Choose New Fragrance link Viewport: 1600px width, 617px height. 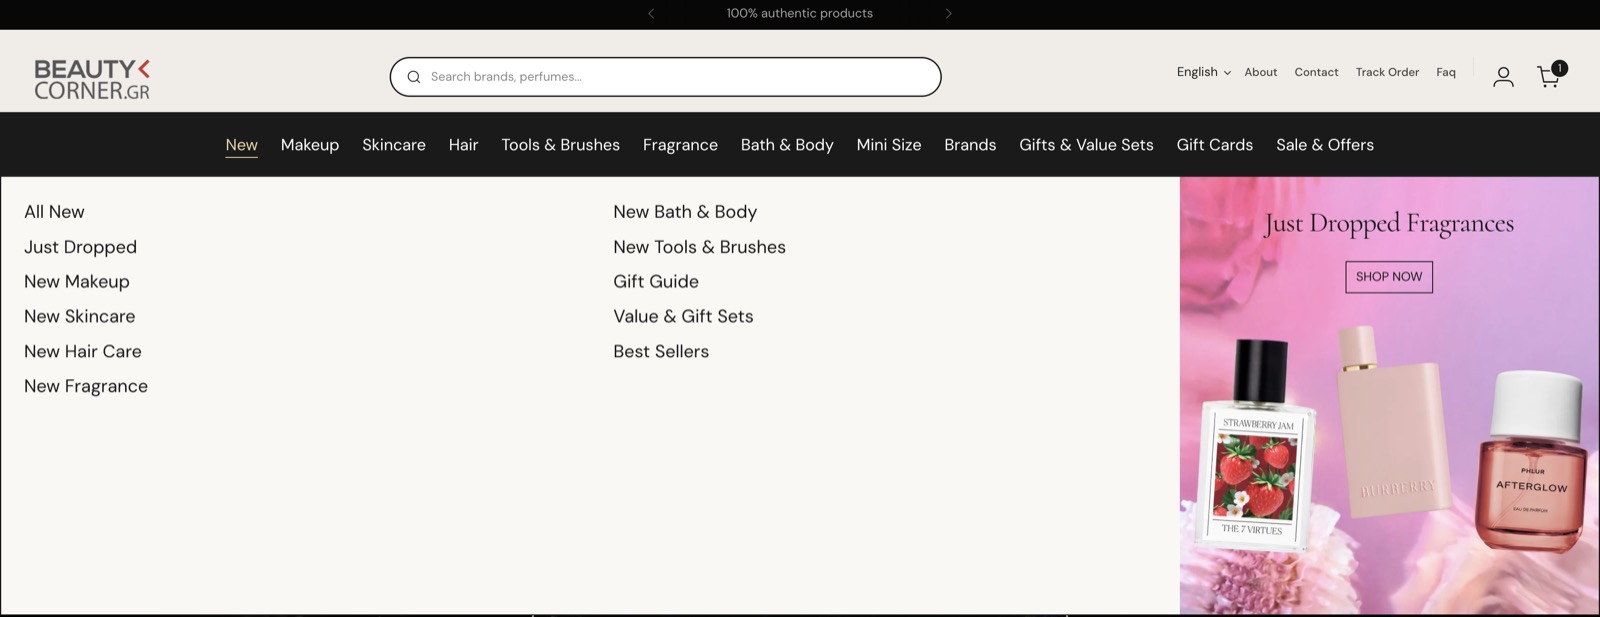coord(86,386)
